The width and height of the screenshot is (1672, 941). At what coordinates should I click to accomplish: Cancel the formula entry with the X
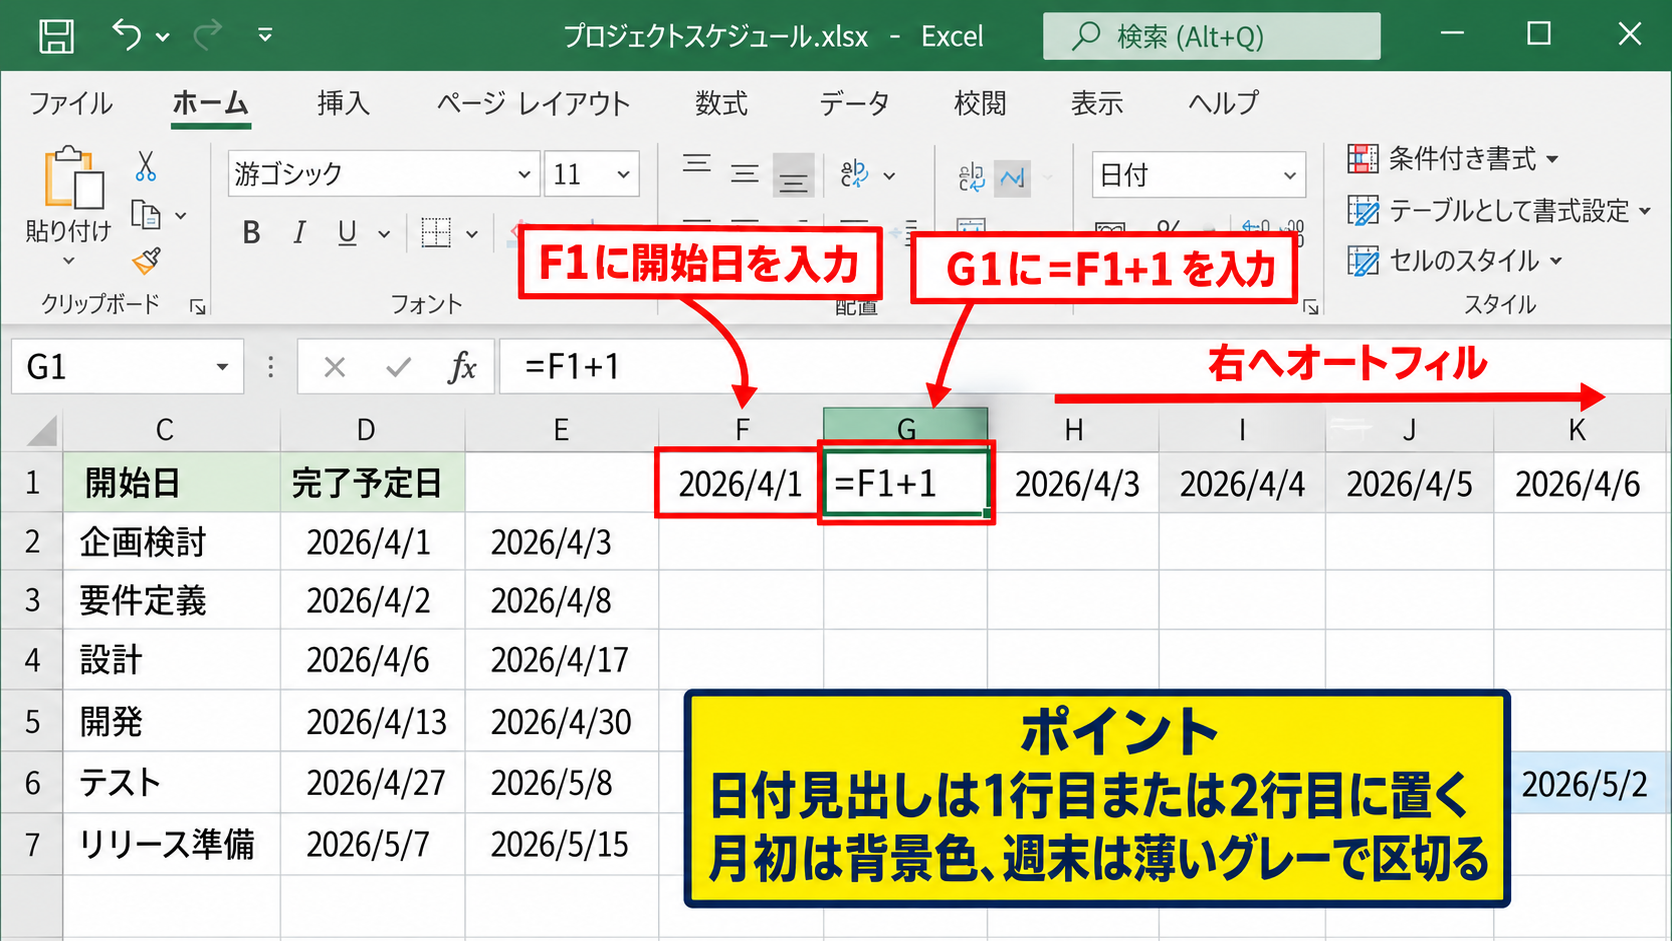pos(334,368)
